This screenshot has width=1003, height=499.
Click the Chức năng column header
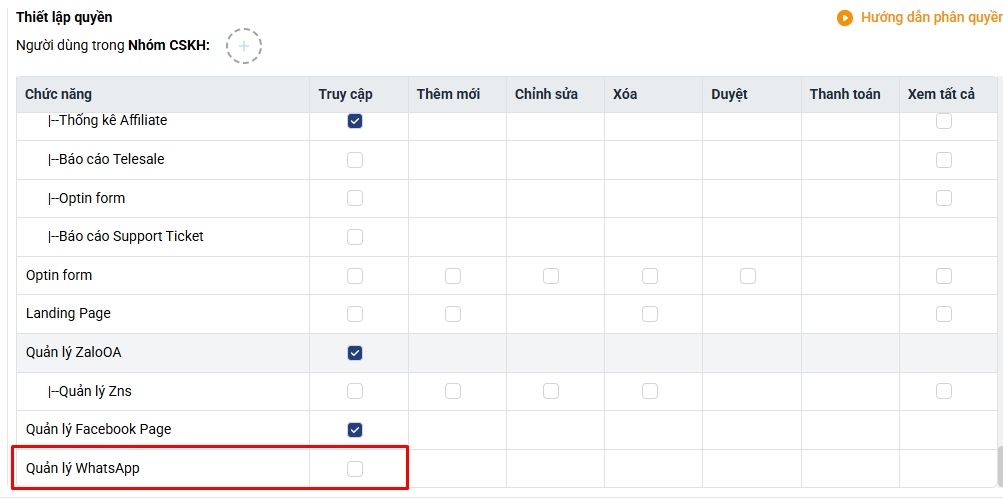click(x=59, y=95)
